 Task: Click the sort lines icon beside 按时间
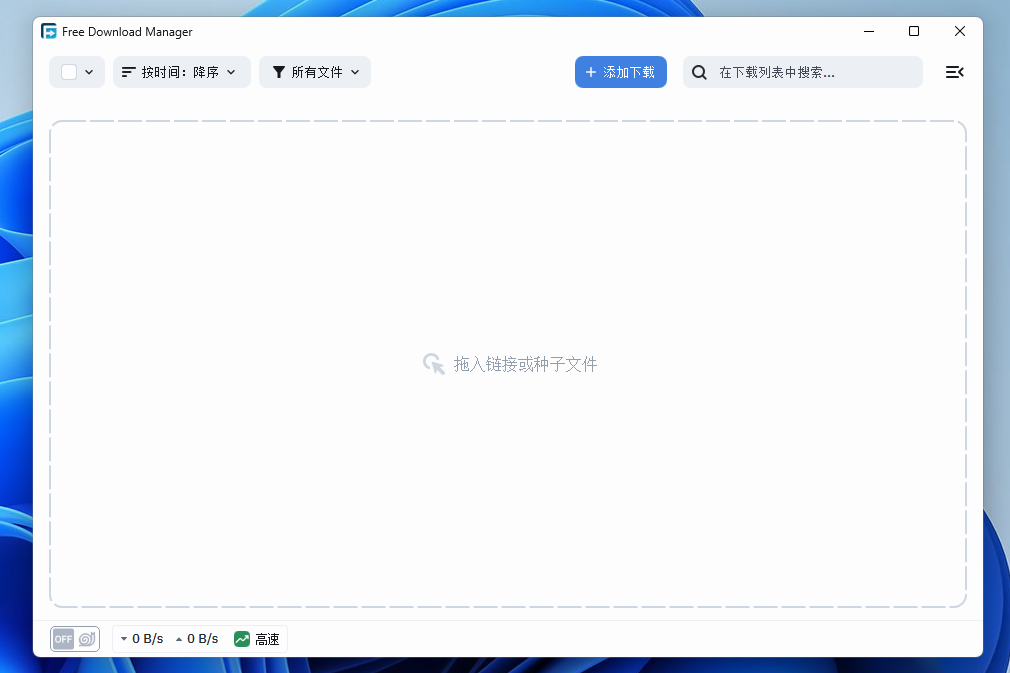tap(128, 72)
